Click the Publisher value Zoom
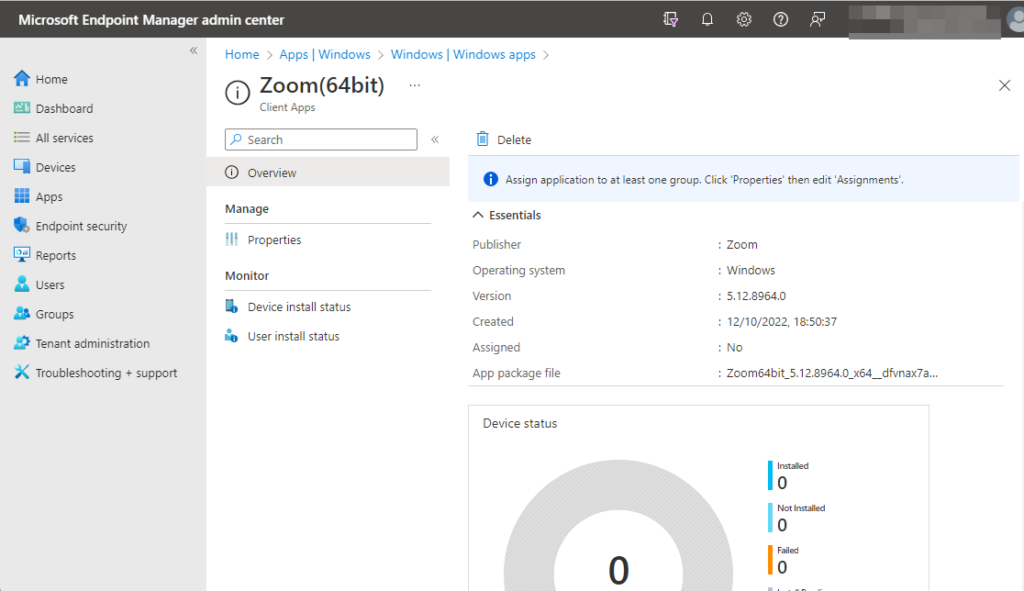 (742, 244)
